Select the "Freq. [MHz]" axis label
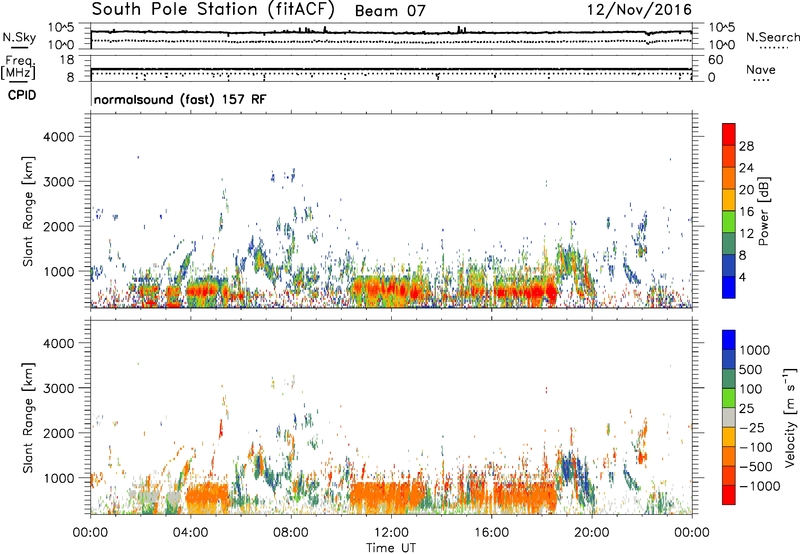 click(x=18, y=68)
